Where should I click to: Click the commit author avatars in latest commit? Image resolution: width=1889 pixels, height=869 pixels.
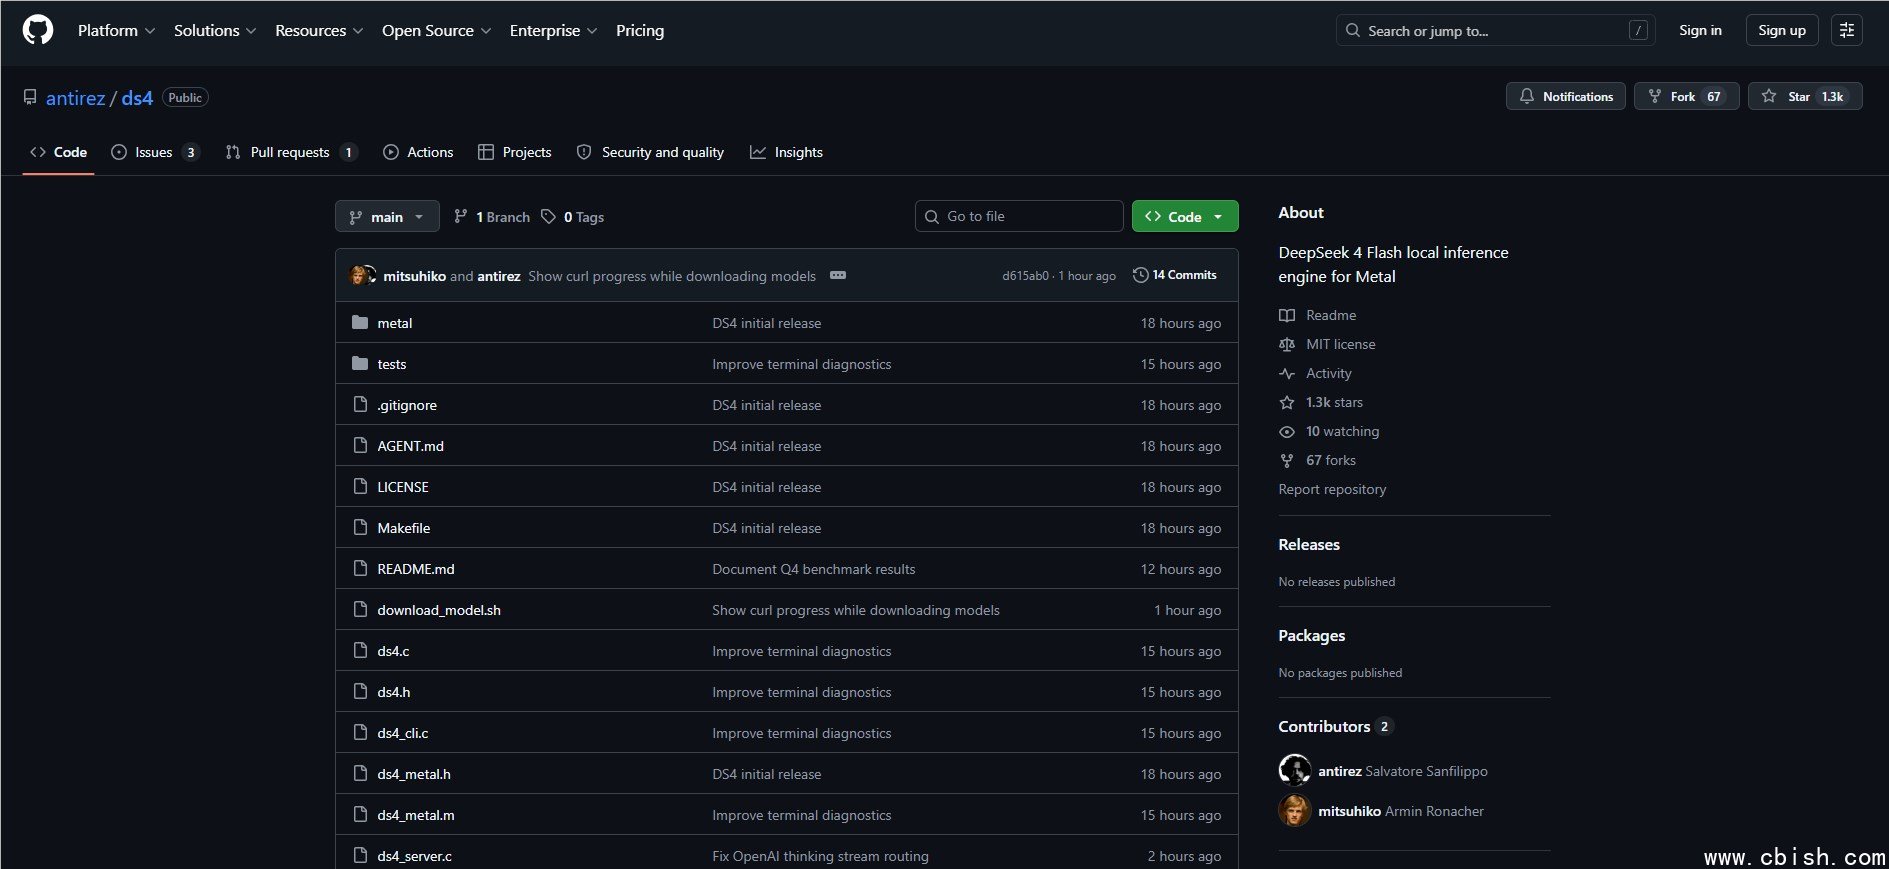pos(363,275)
